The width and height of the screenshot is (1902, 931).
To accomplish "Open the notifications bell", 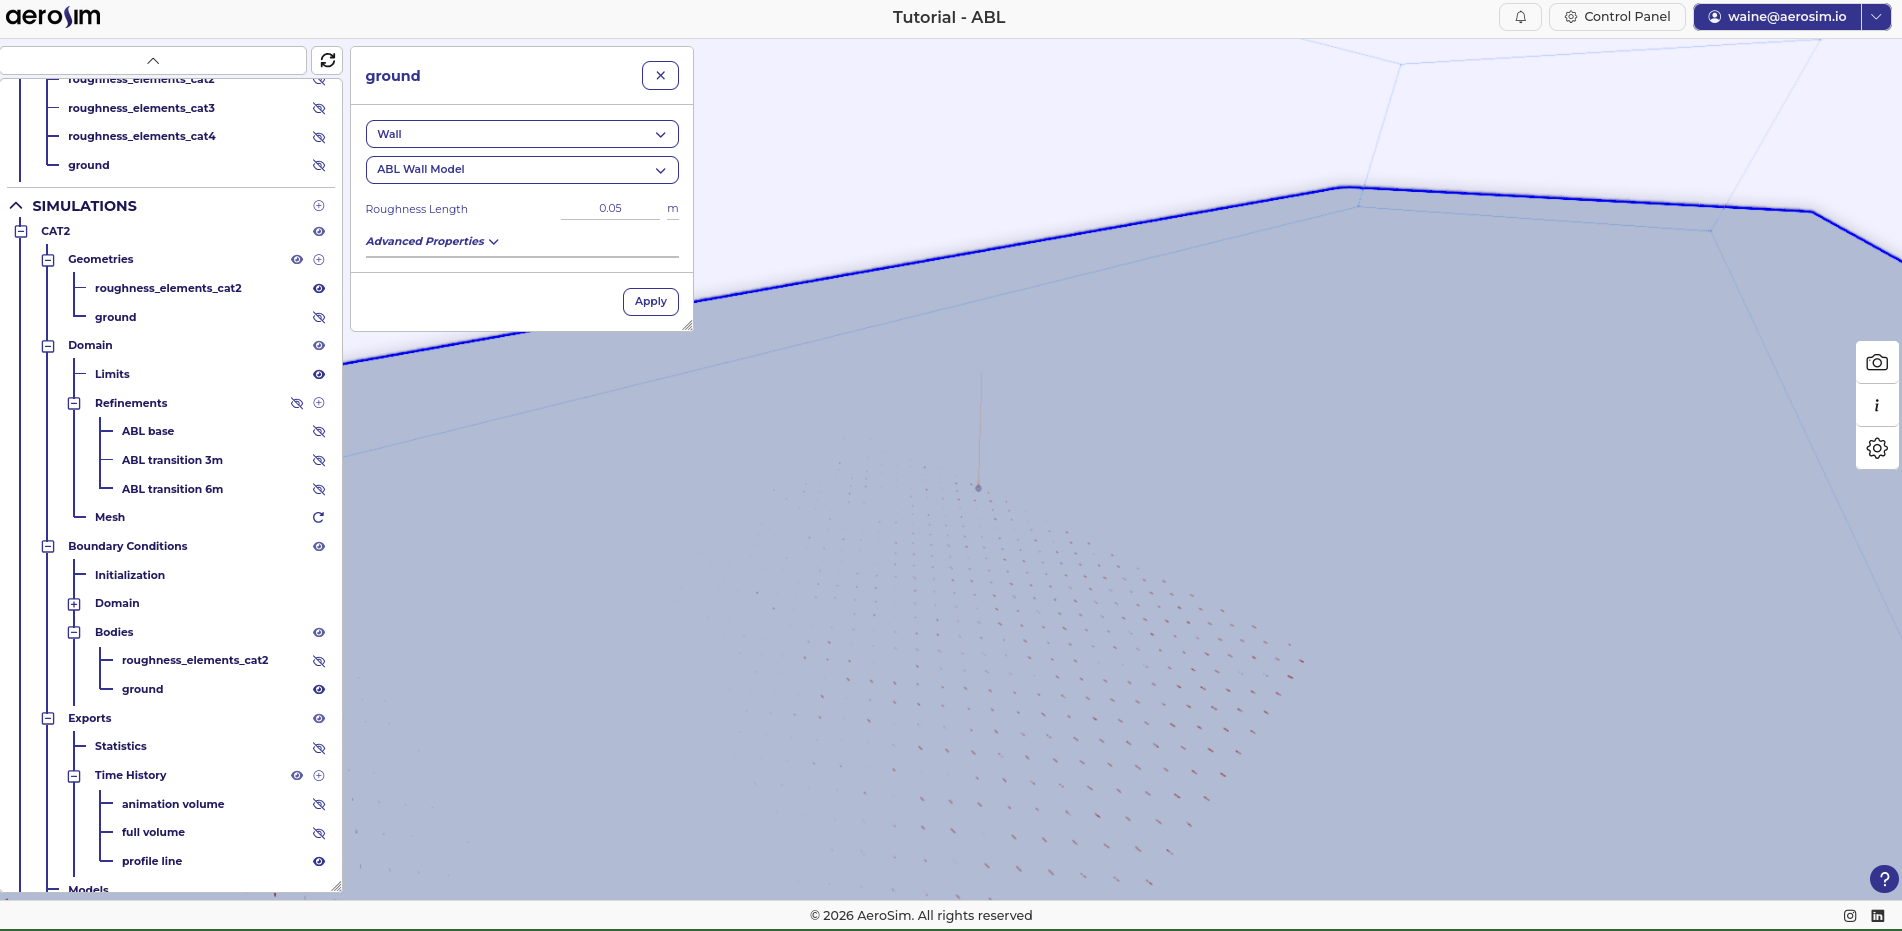I will click(x=1520, y=17).
